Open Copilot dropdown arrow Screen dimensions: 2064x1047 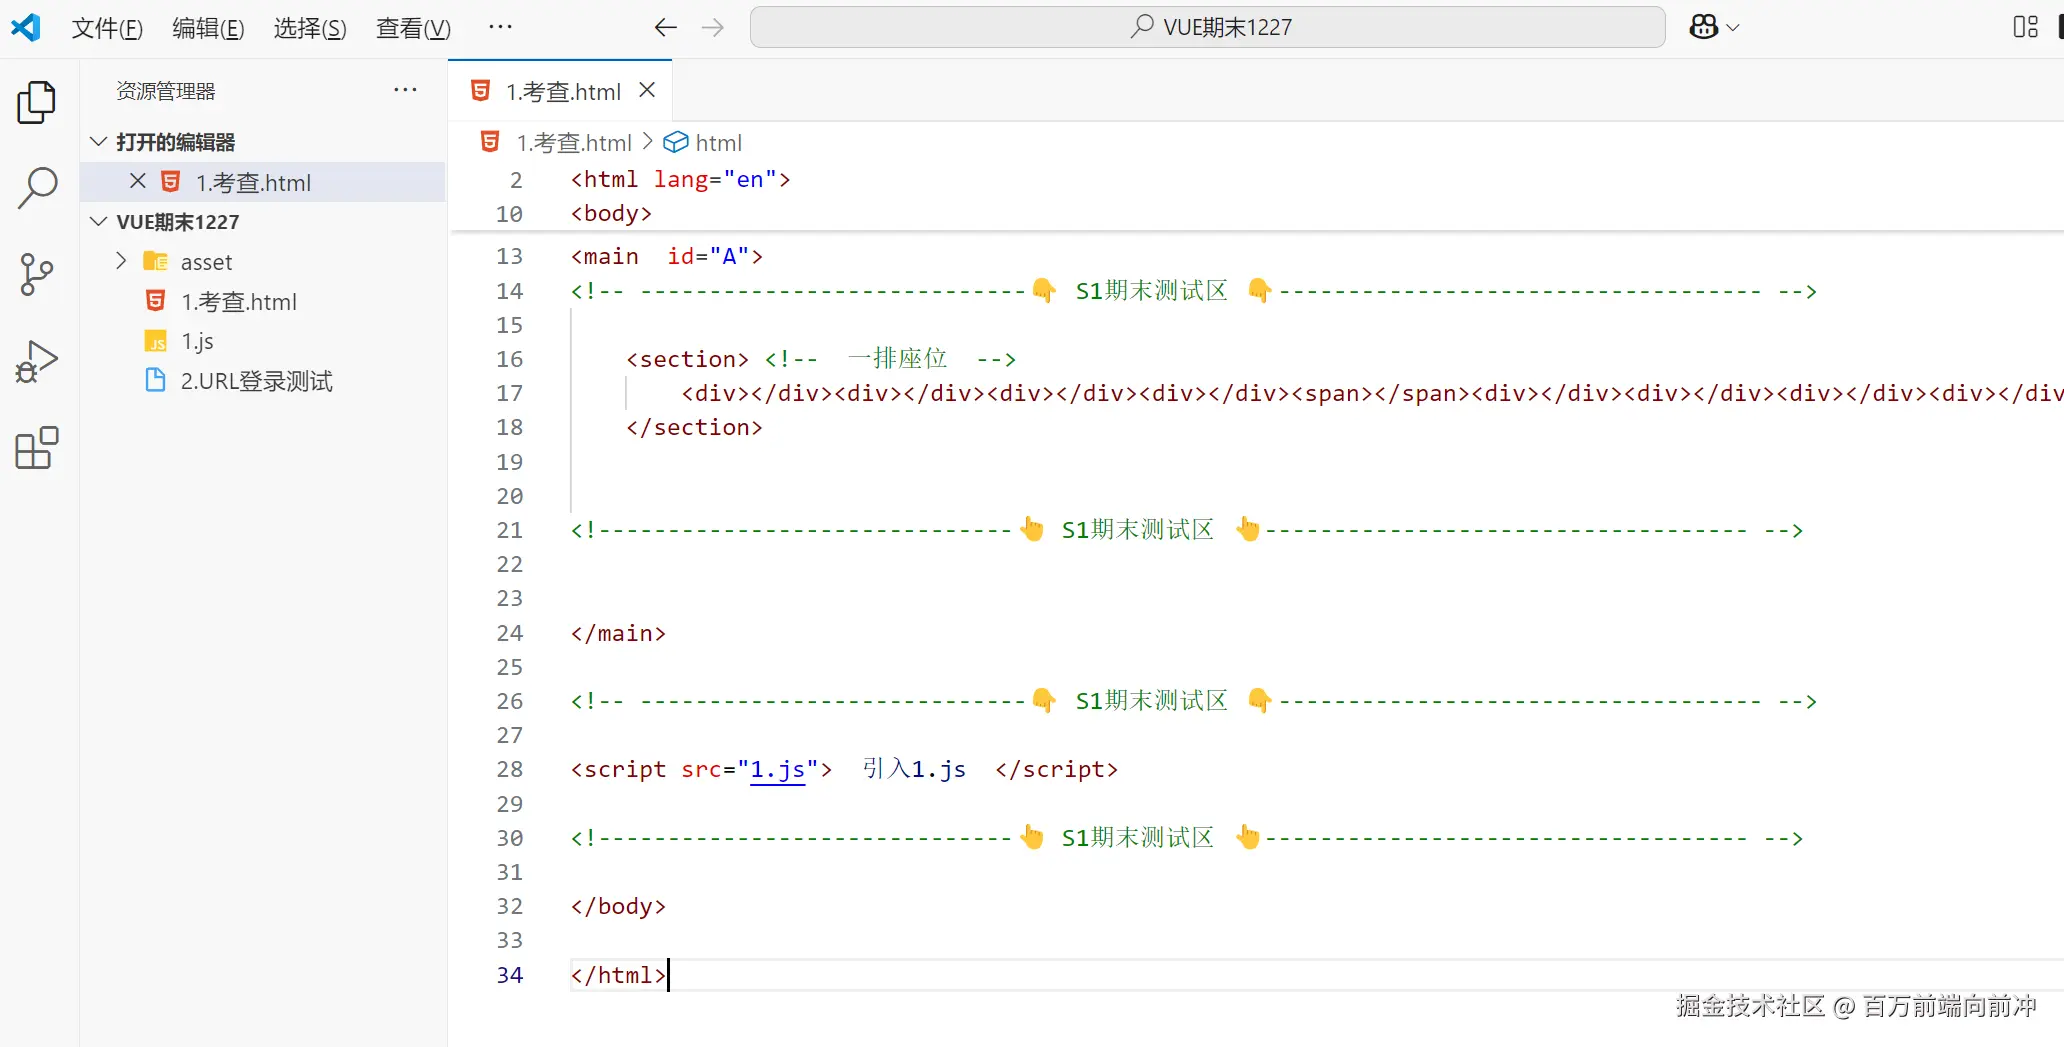coord(1734,28)
